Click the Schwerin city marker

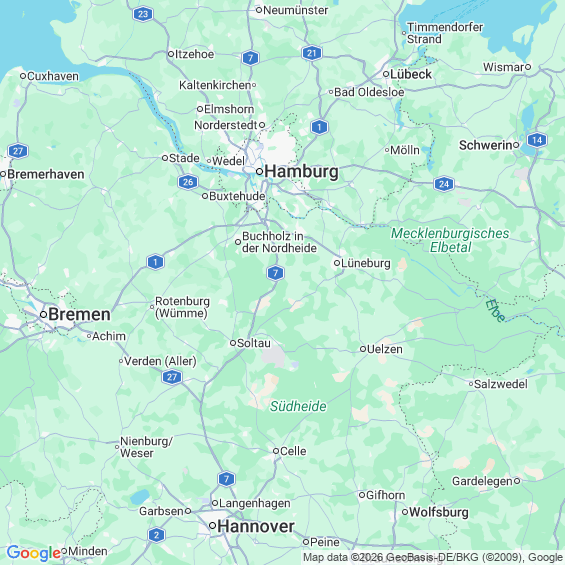[516, 145]
